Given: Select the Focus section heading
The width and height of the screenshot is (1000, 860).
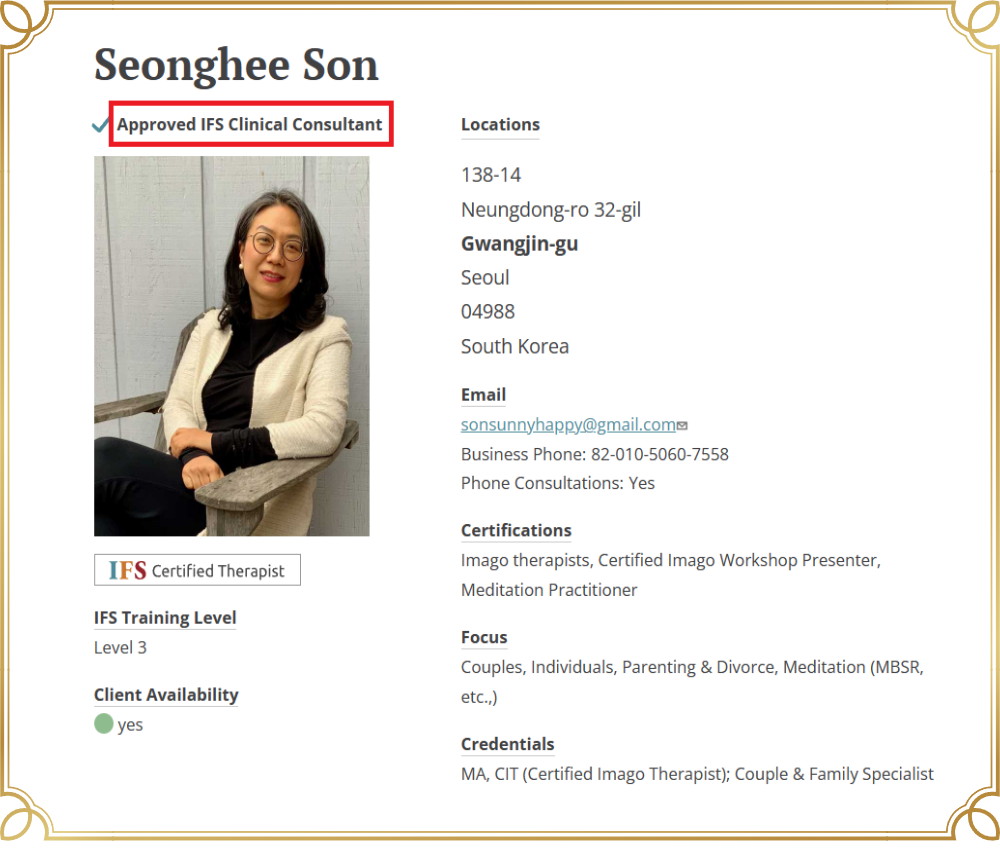Looking at the screenshot, I should click(x=484, y=638).
